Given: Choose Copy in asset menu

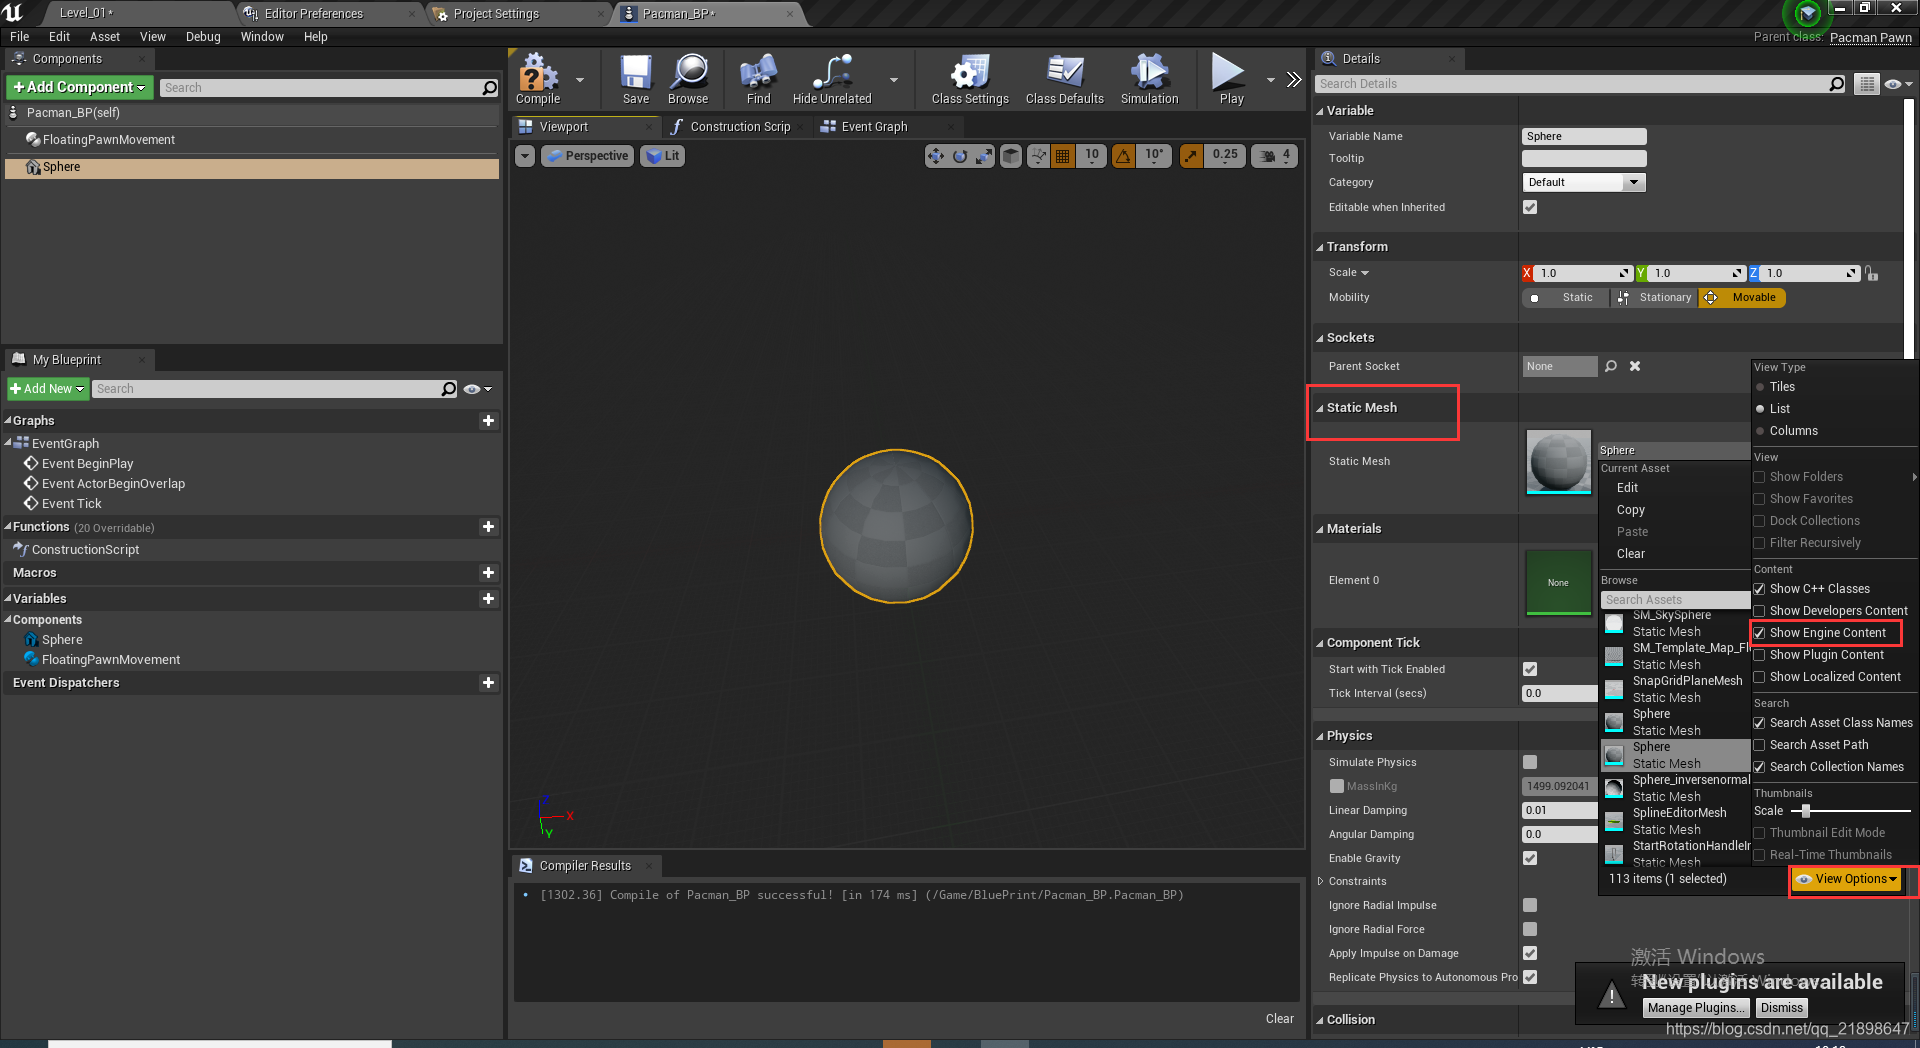Looking at the screenshot, I should (x=1630, y=510).
